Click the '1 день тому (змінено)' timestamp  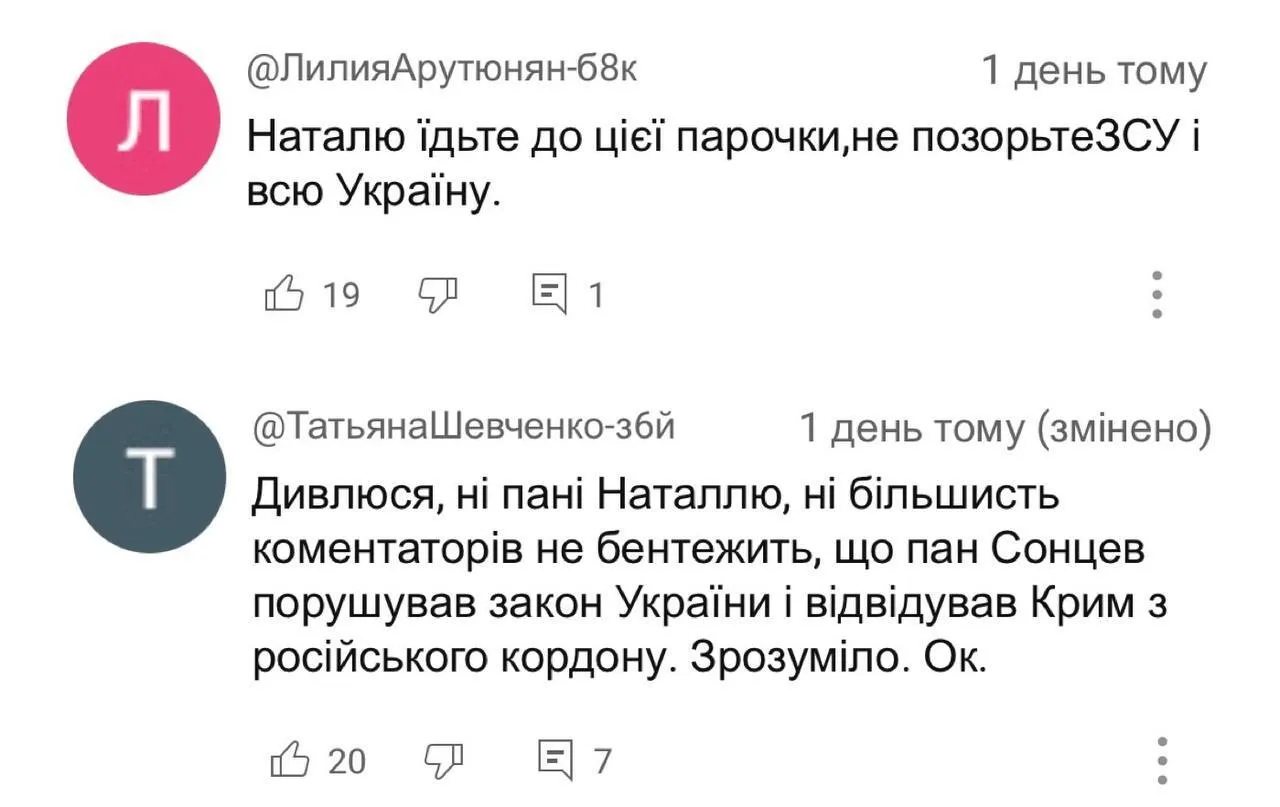tap(1005, 429)
